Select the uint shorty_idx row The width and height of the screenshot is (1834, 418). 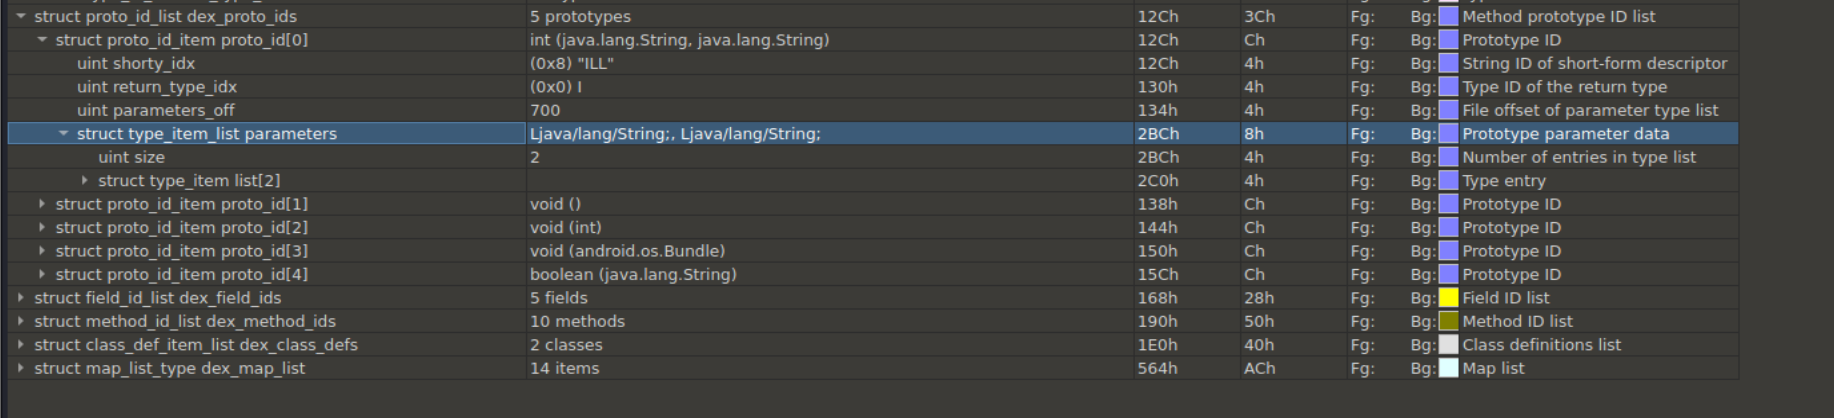[x=136, y=64]
